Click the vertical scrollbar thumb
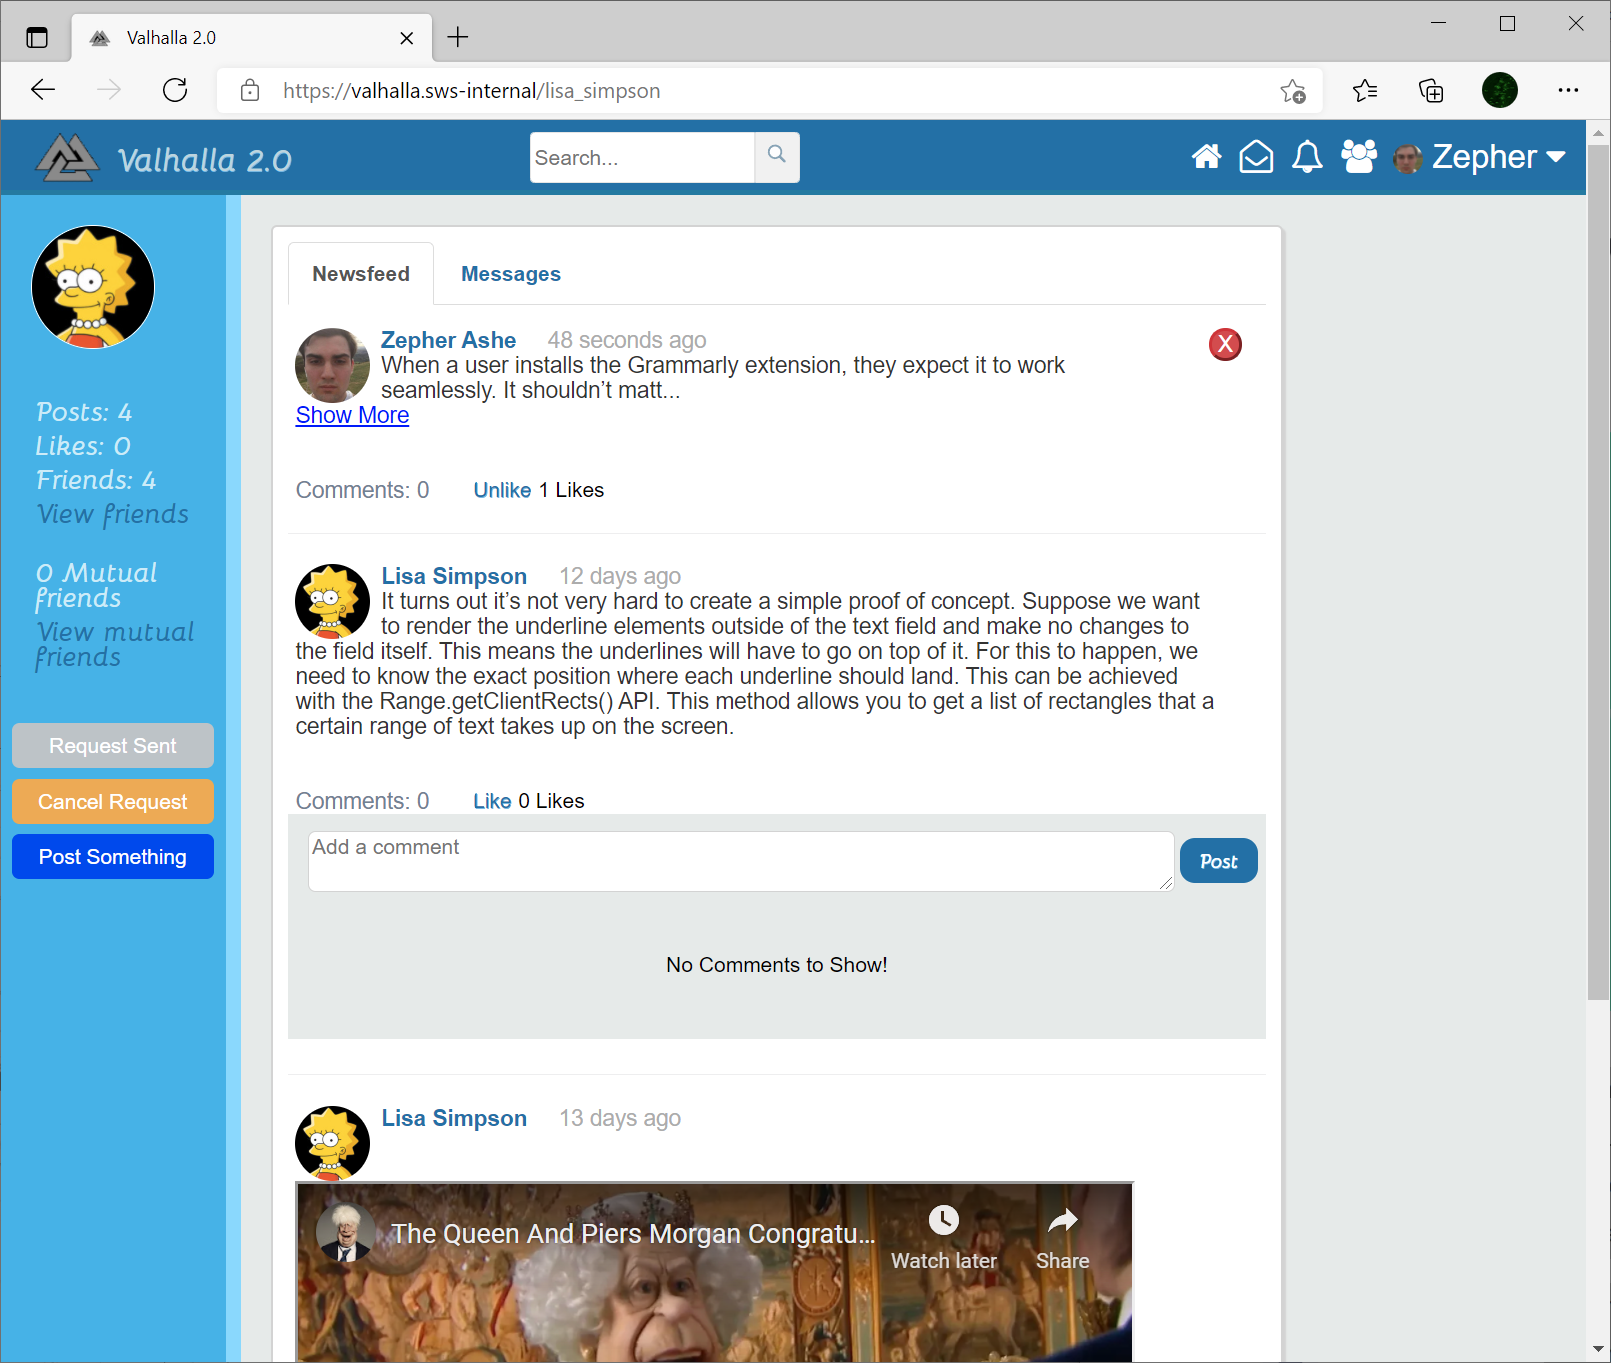 pyautogui.click(x=1598, y=572)
